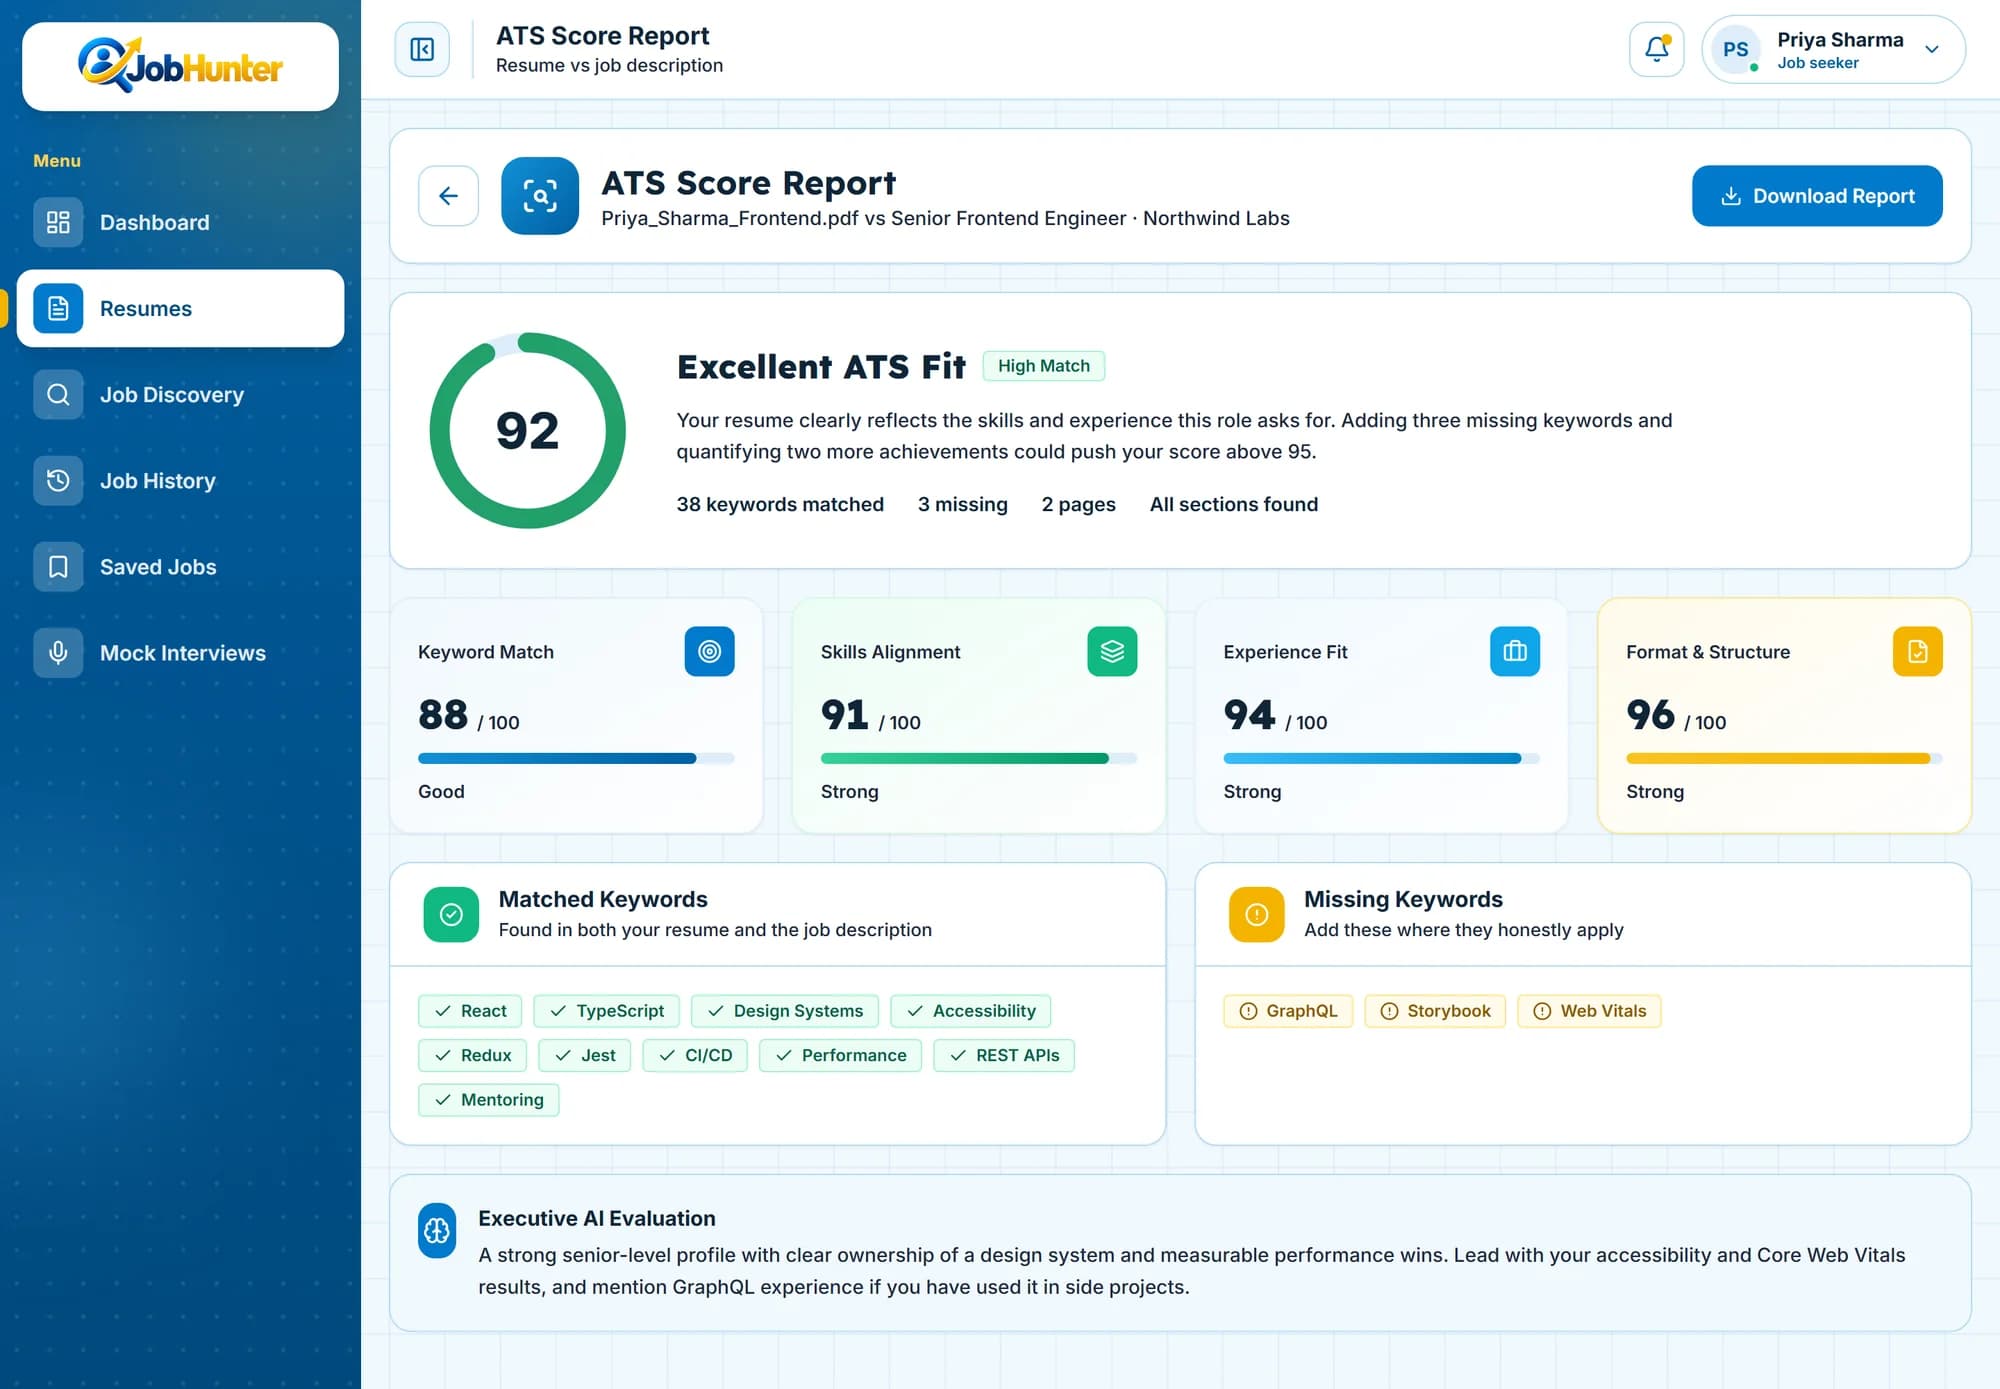
Task: Click the 'Executive AI Evaluation' heading
Action: [x=597, y=1218]
